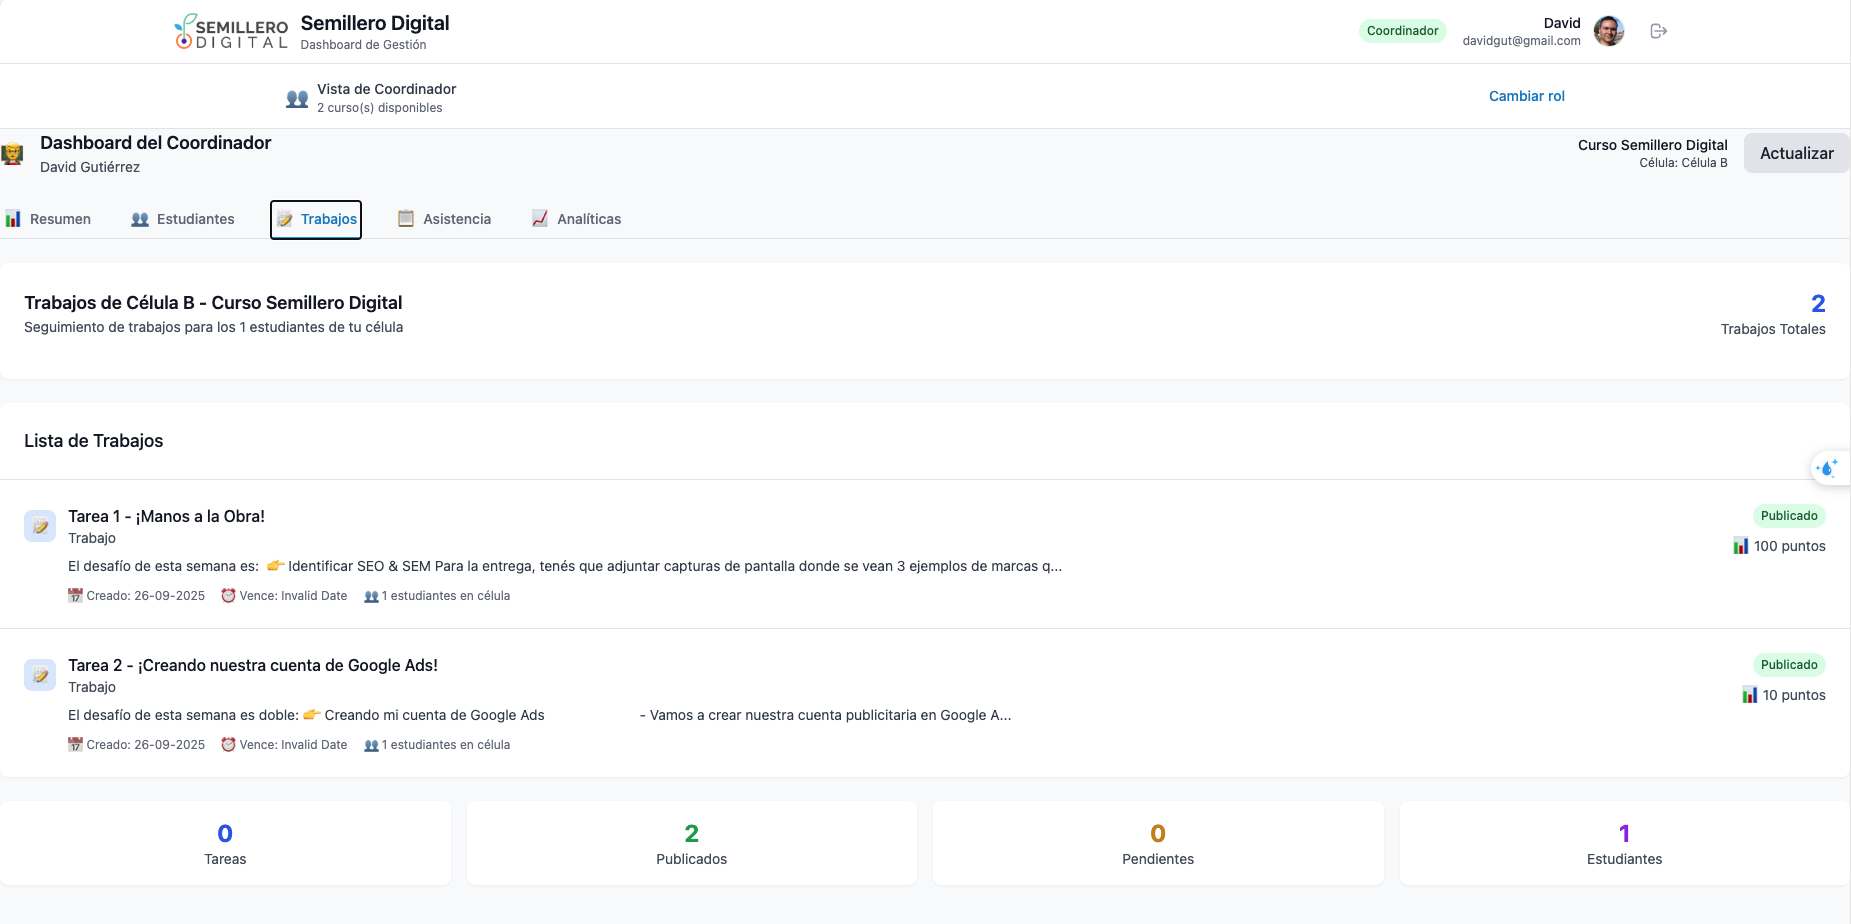Click the calendar icon for Tarea 1 creation date
The image size is (1851, 924).
(75, 596)
